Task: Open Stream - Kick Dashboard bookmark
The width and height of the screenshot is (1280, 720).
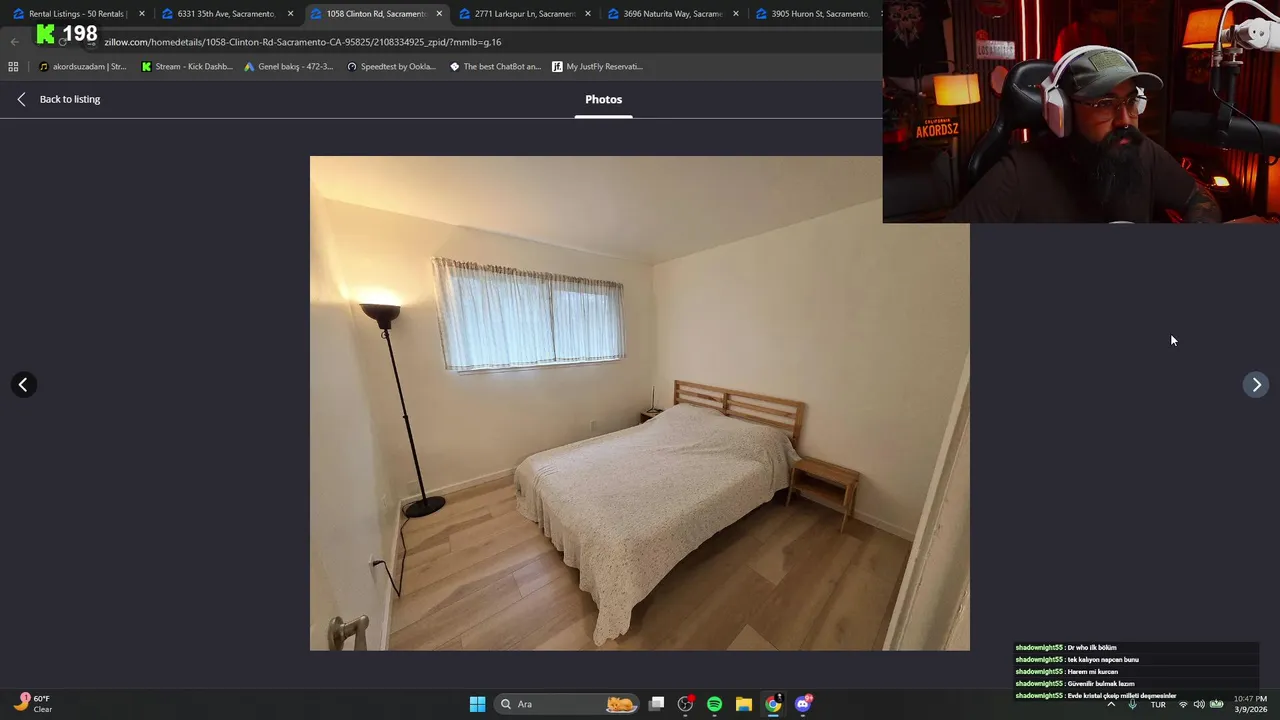Action: (x=187, y=67)
